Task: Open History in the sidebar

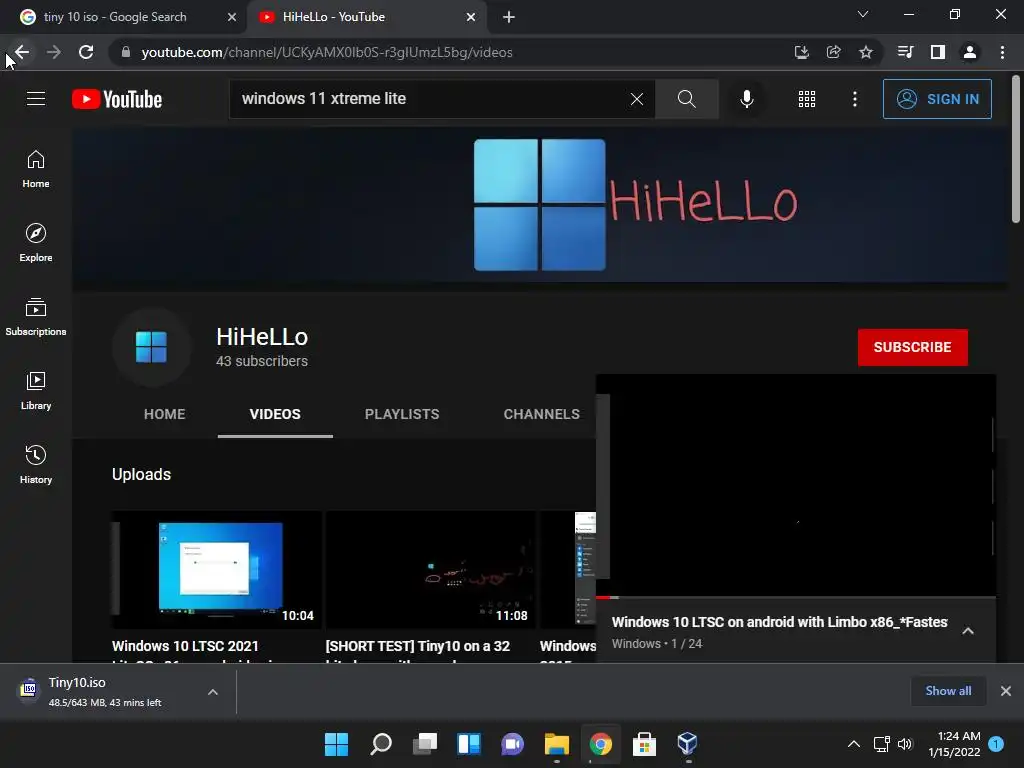Action: (36, 464)
